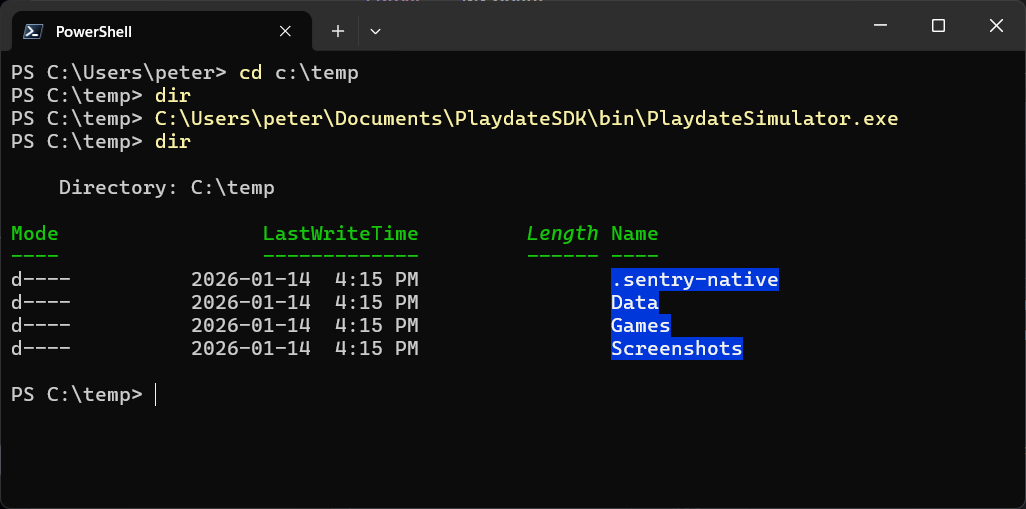This screenshot has height=509, width=1026.
Task: Click the Length column header
Action: point(562,234)
